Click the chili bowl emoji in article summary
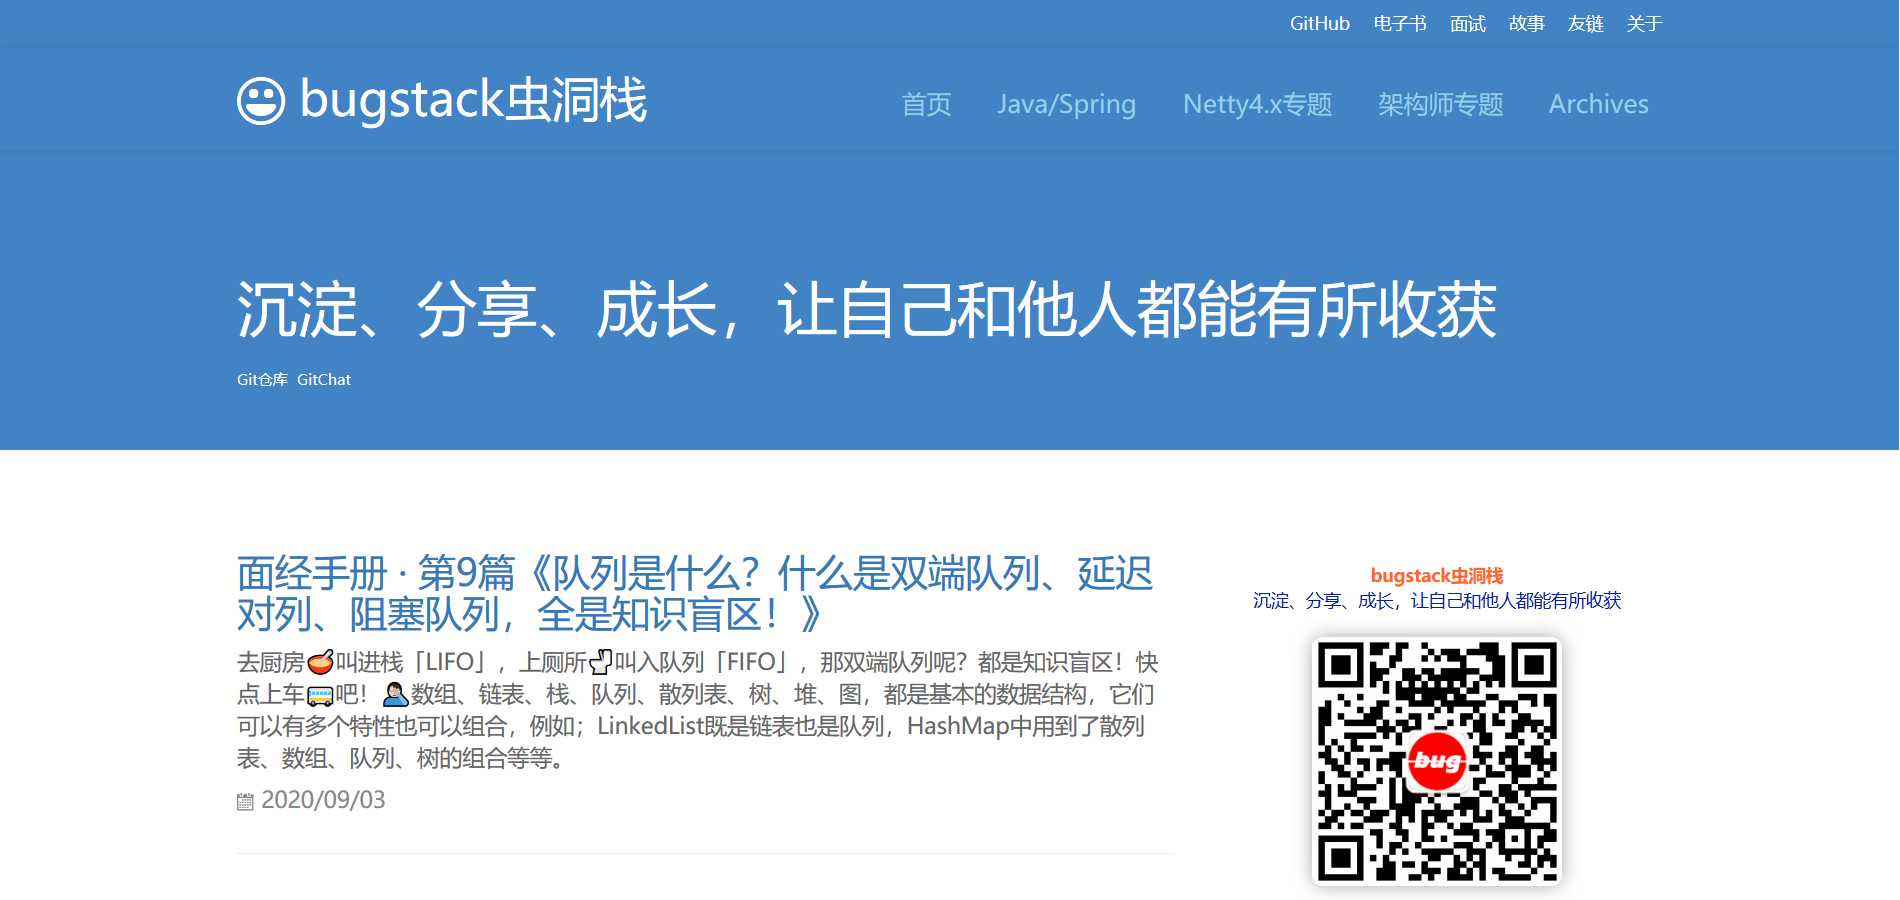Screen dimensions: 1900x900 point(318,662)
